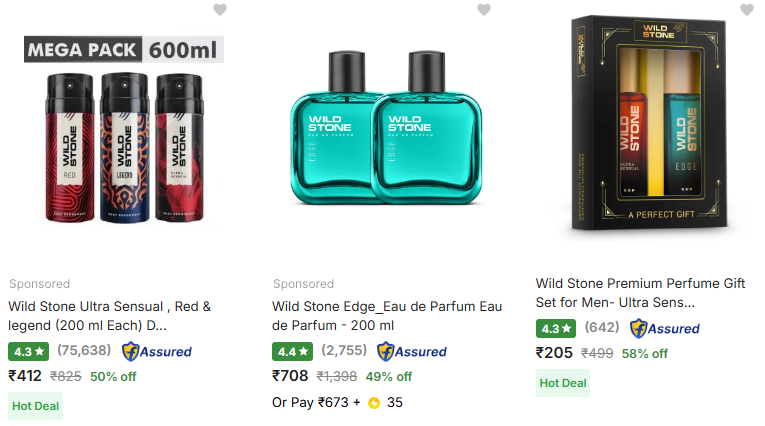The height and width of the screenshot is (426, 765).
Task: Open Wild Stone Edge Eau de Parfum title
Action: coord(386,316)
